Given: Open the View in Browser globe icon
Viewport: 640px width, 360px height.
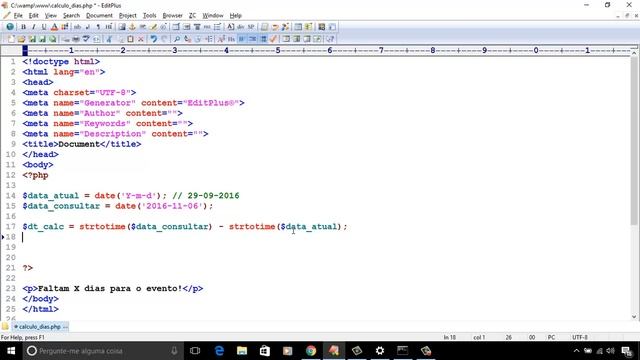Looking at the screenshot, I should pos(10,27).
